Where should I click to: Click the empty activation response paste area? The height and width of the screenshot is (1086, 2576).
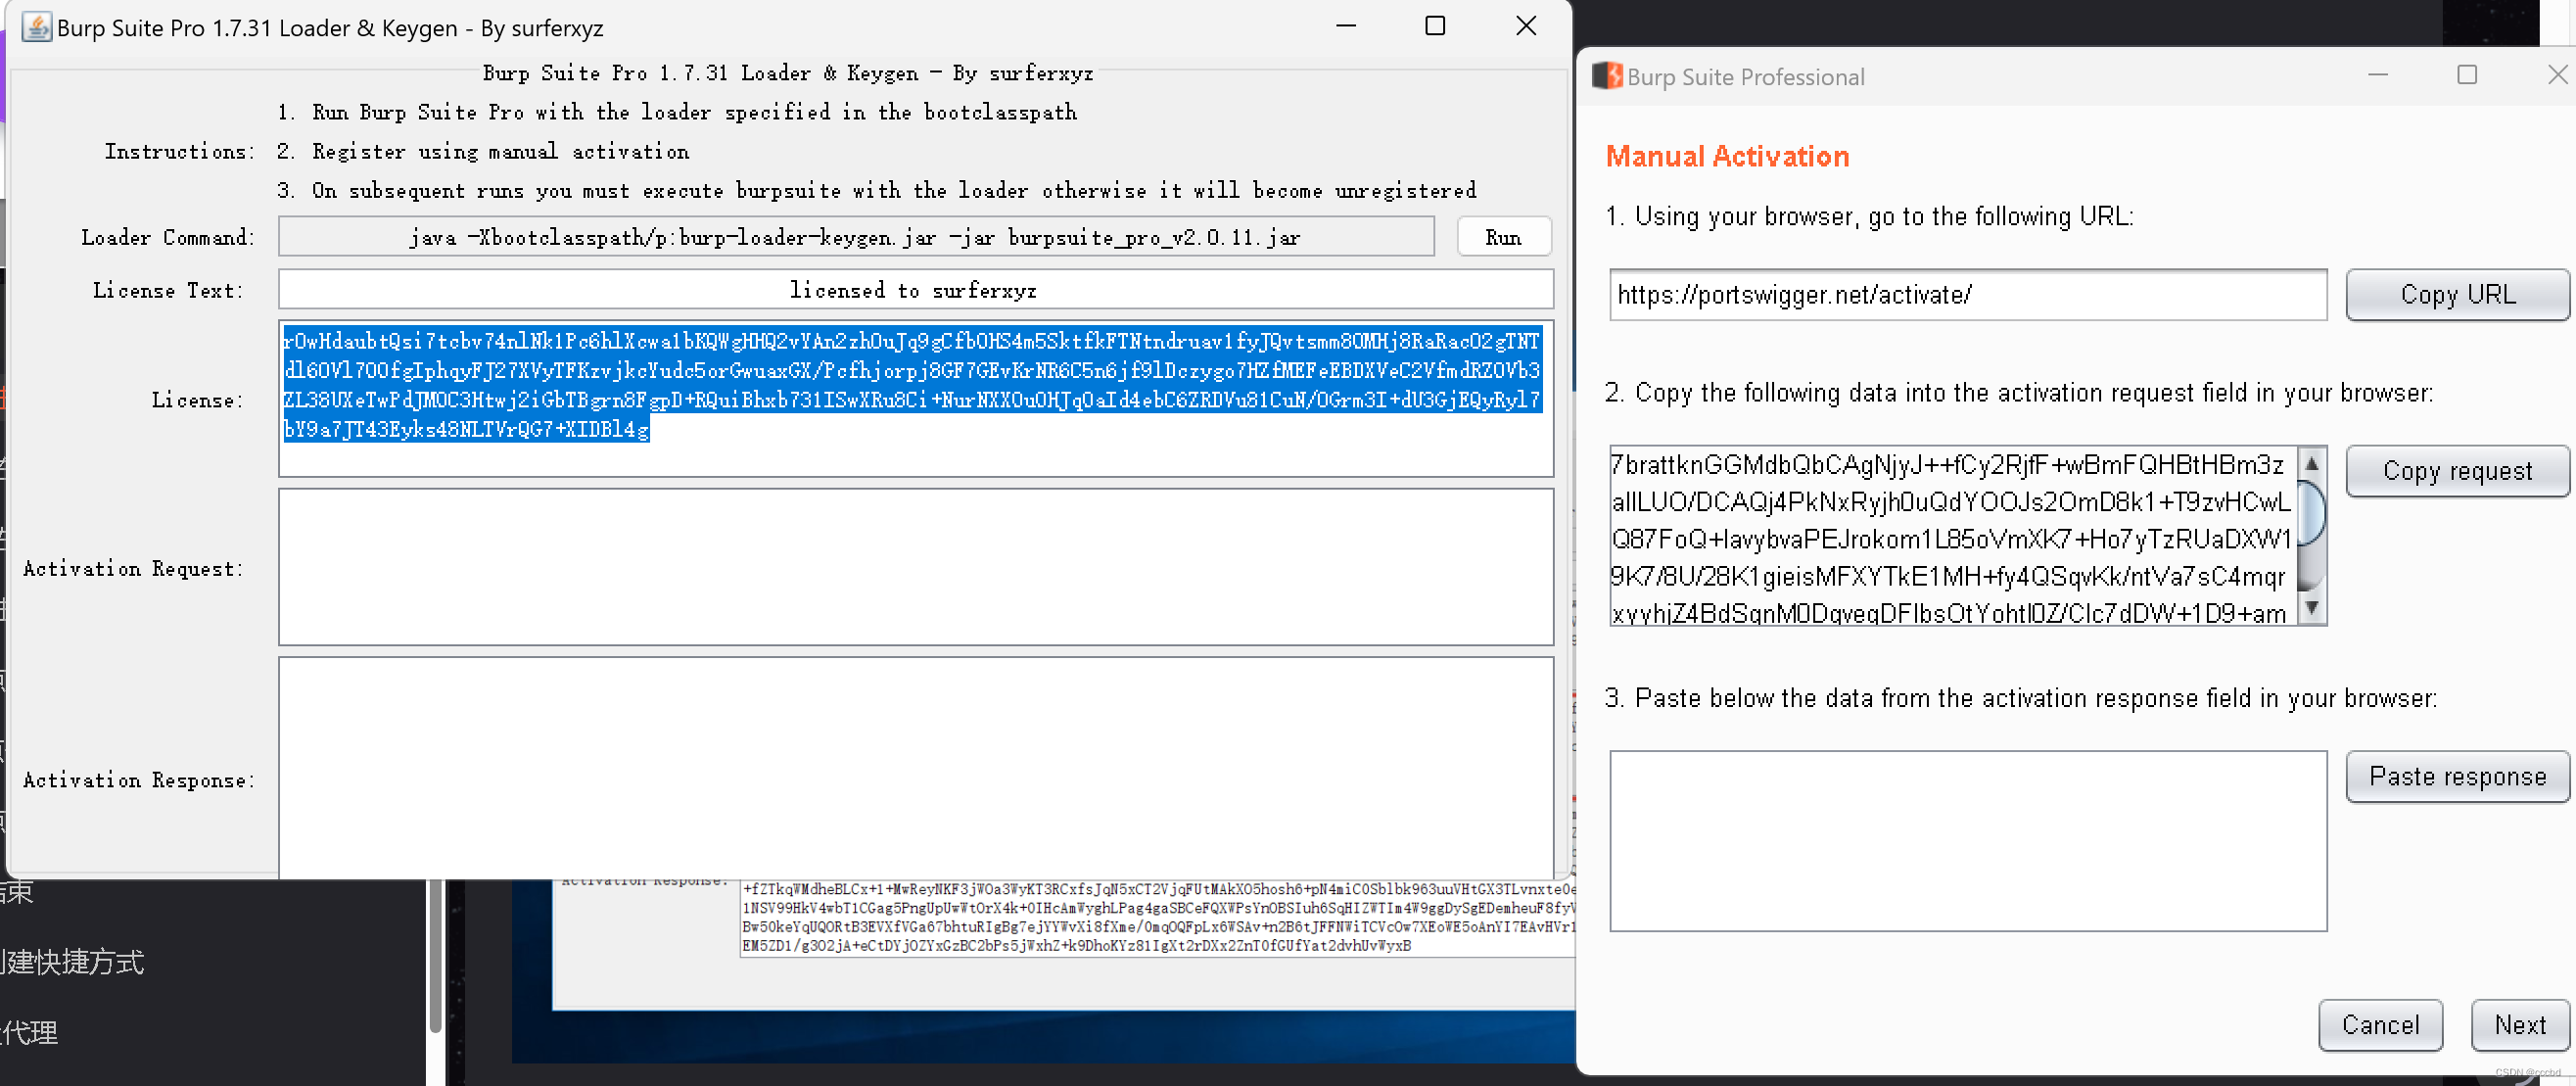[x=1966, y=841]
